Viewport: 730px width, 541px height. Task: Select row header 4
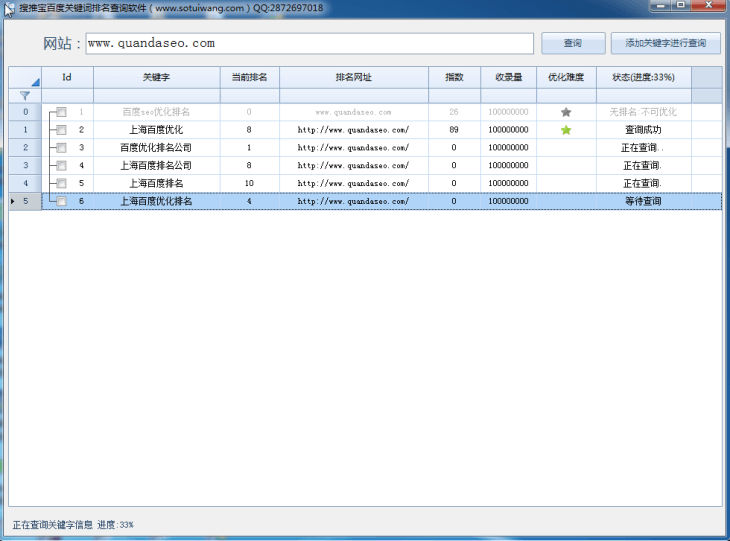(x=25, y=183)
